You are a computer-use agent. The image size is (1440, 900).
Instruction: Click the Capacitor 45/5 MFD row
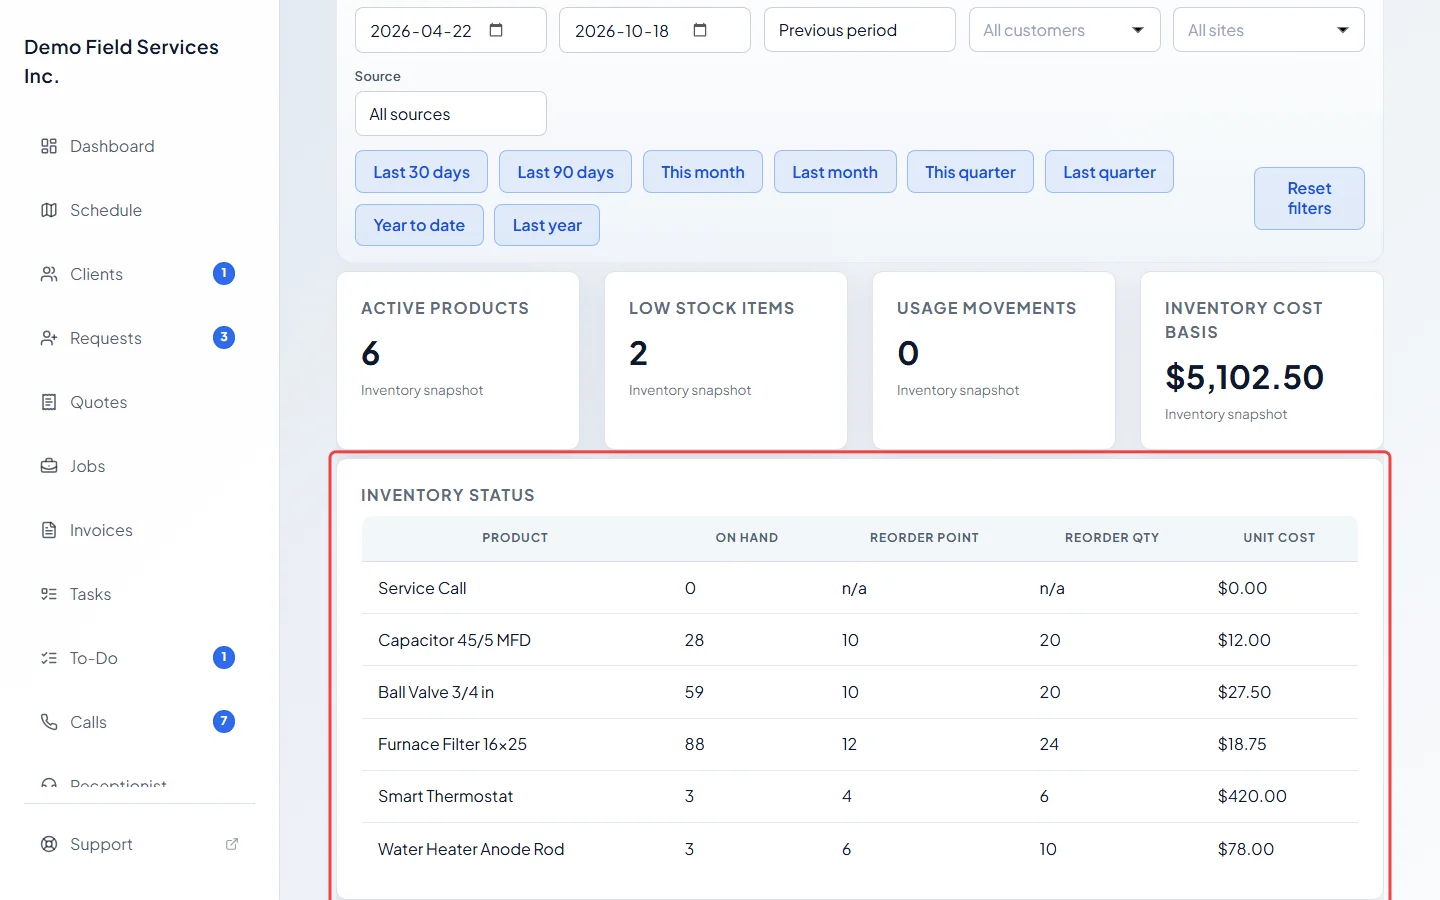coord(860,640)
